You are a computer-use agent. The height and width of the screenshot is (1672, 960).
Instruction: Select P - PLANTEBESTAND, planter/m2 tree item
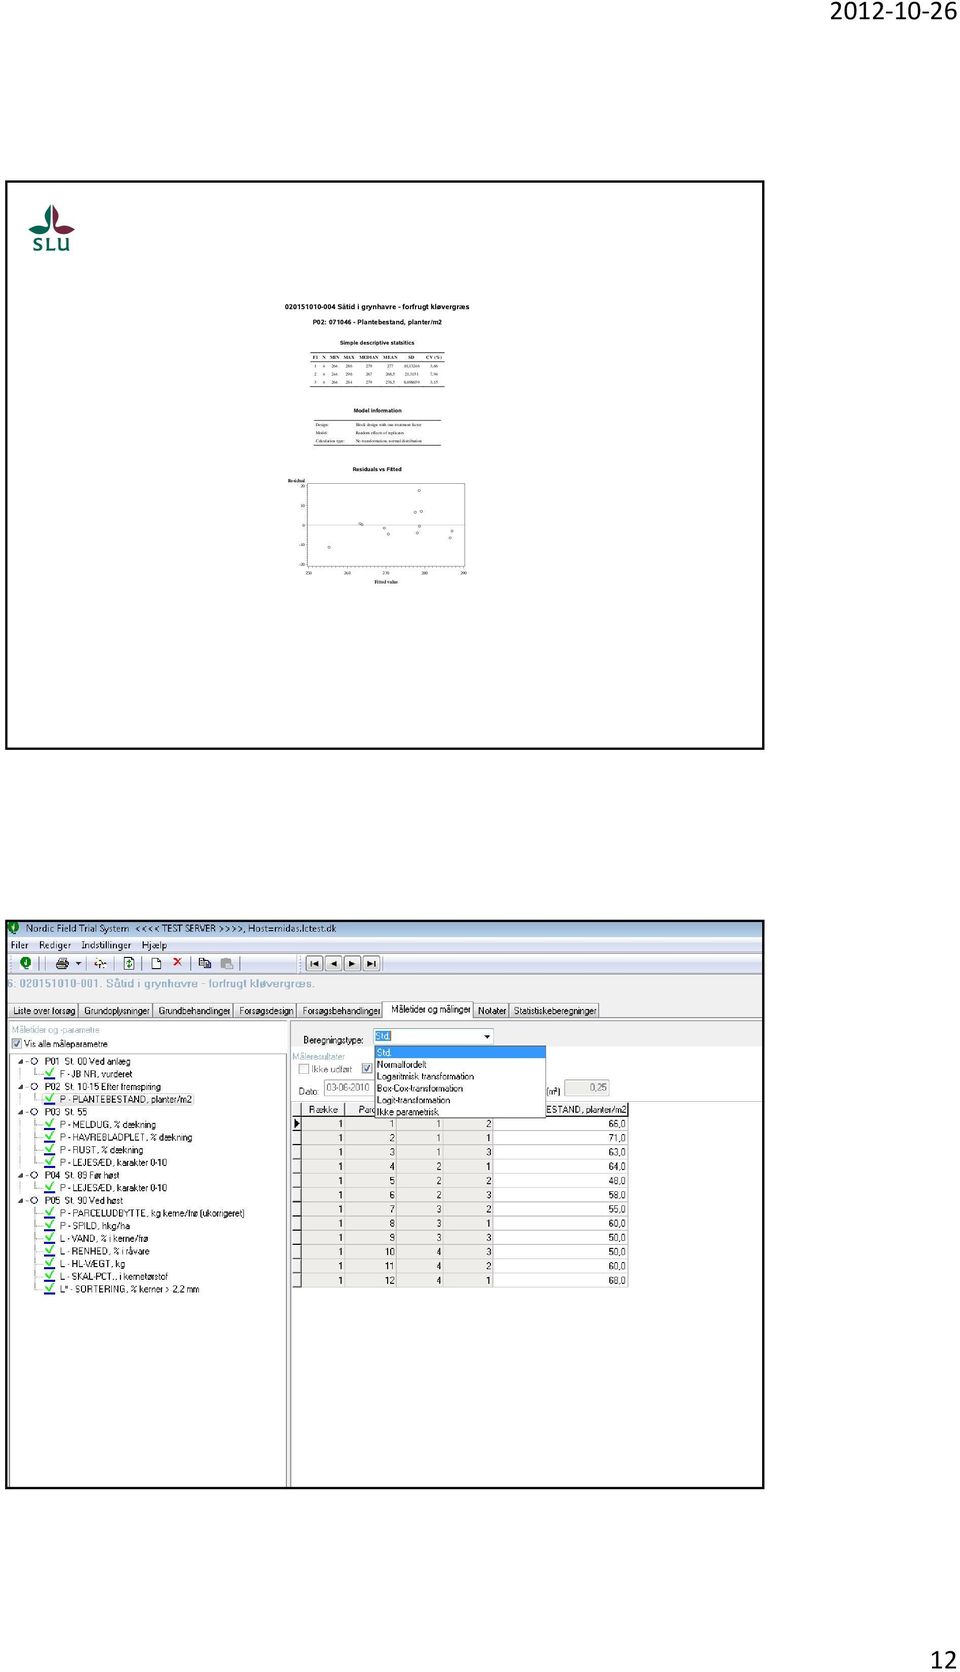(x=125, y=1099)
